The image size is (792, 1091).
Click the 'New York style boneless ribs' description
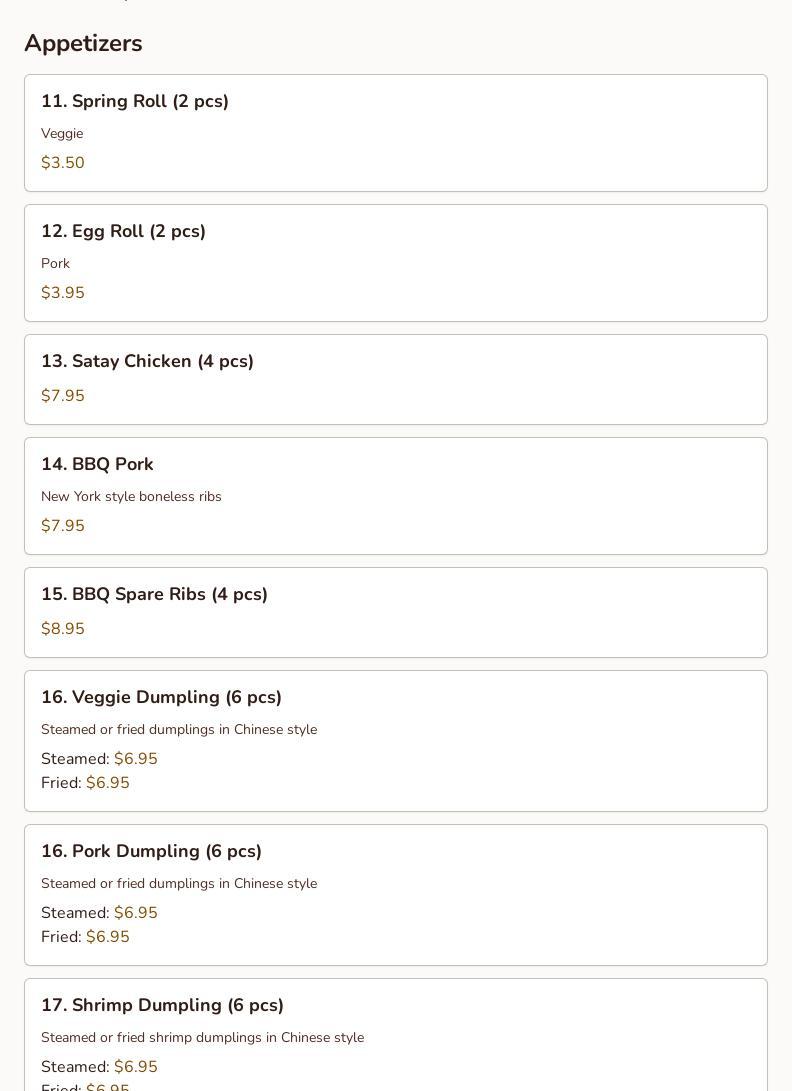point(132,496)
